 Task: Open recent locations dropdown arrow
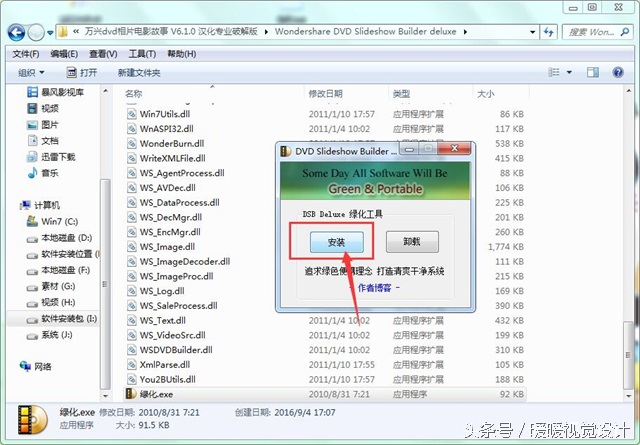pos(50,33)
